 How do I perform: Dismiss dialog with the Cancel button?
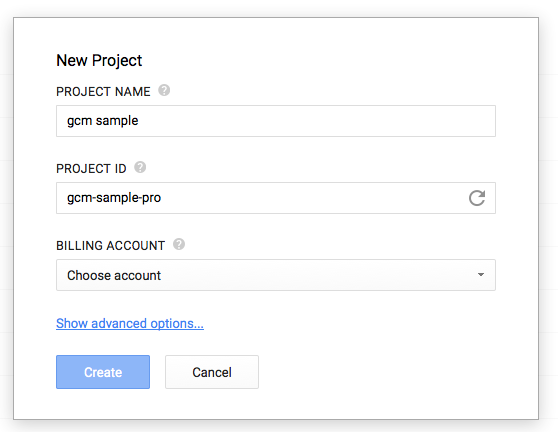point(212,372)
